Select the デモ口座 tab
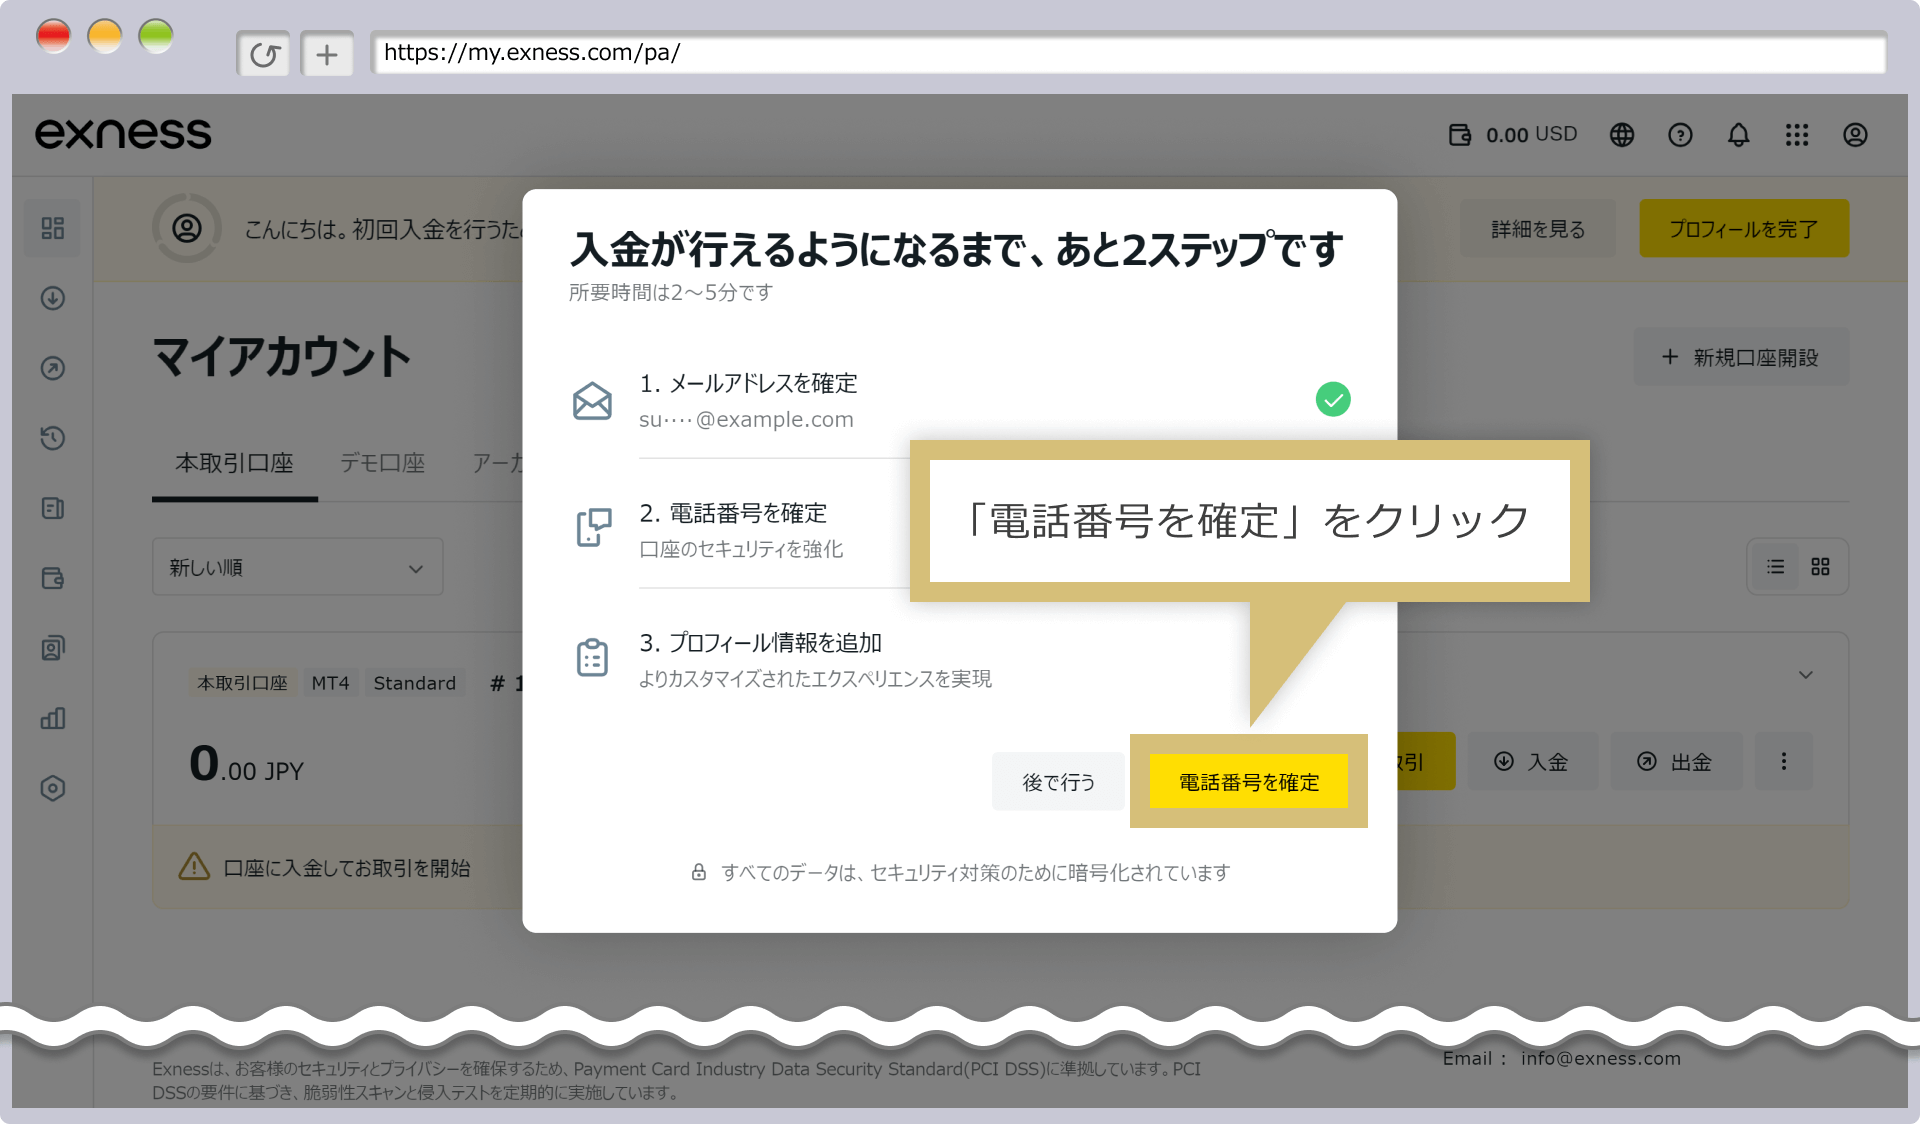This screenshot has width=1920, height=1124. 382,463
